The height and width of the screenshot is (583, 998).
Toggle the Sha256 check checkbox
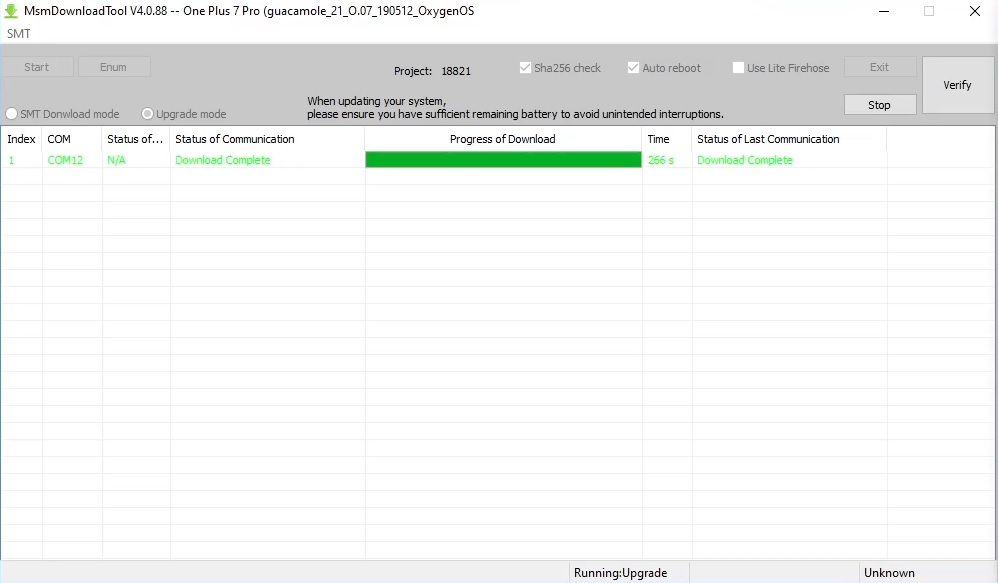point(525,67)
